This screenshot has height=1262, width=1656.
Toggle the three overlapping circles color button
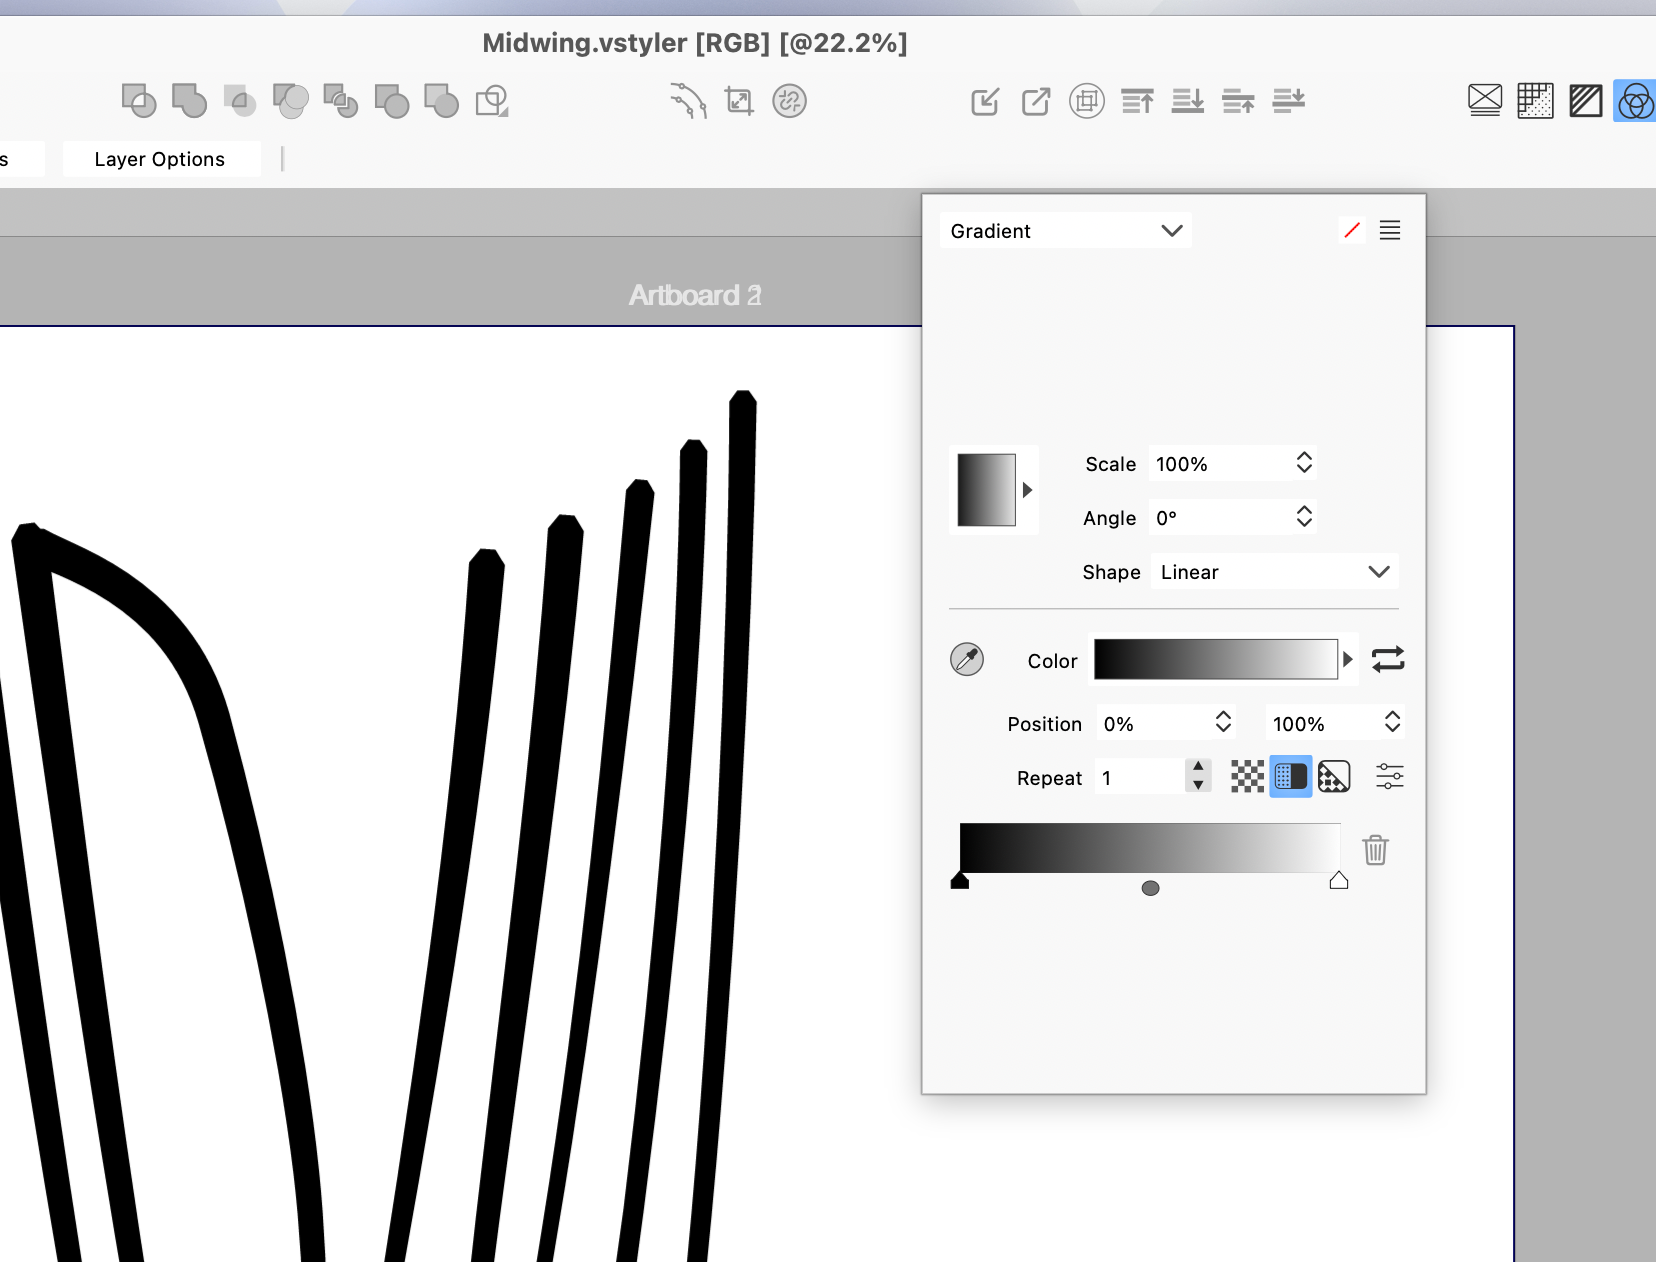(x=1635, y=101)
